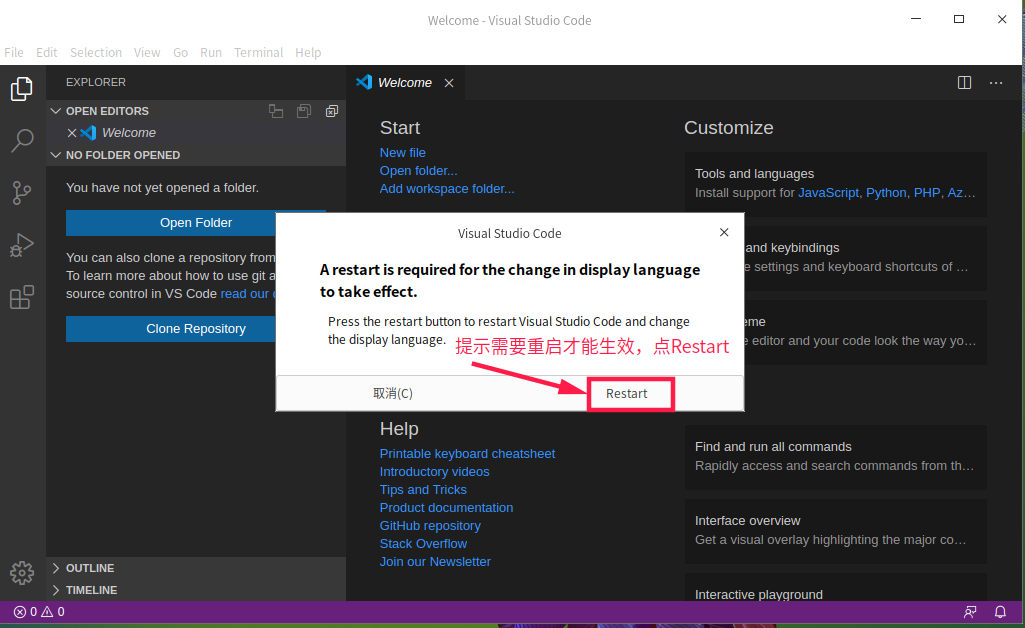
Task: Open the Manage gear menu
Action: point(21,573)
